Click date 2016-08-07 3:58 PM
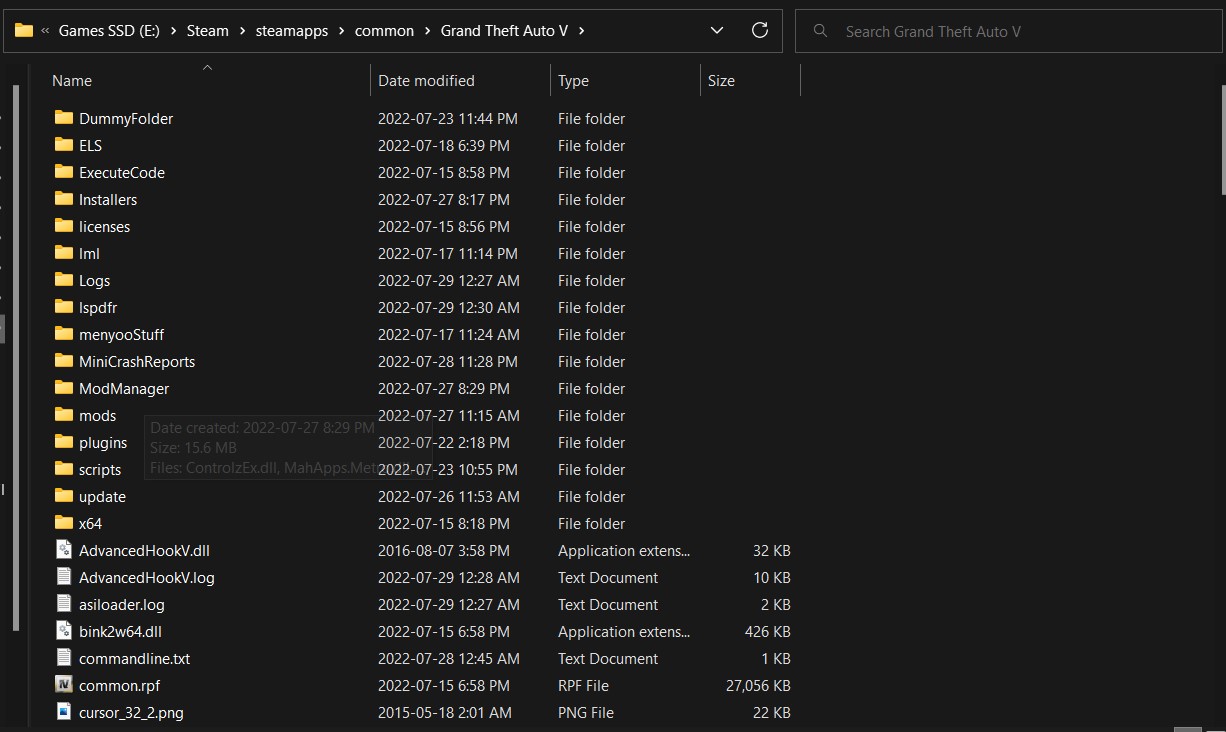Viewport: 1226px width, 732px height. 444,551
